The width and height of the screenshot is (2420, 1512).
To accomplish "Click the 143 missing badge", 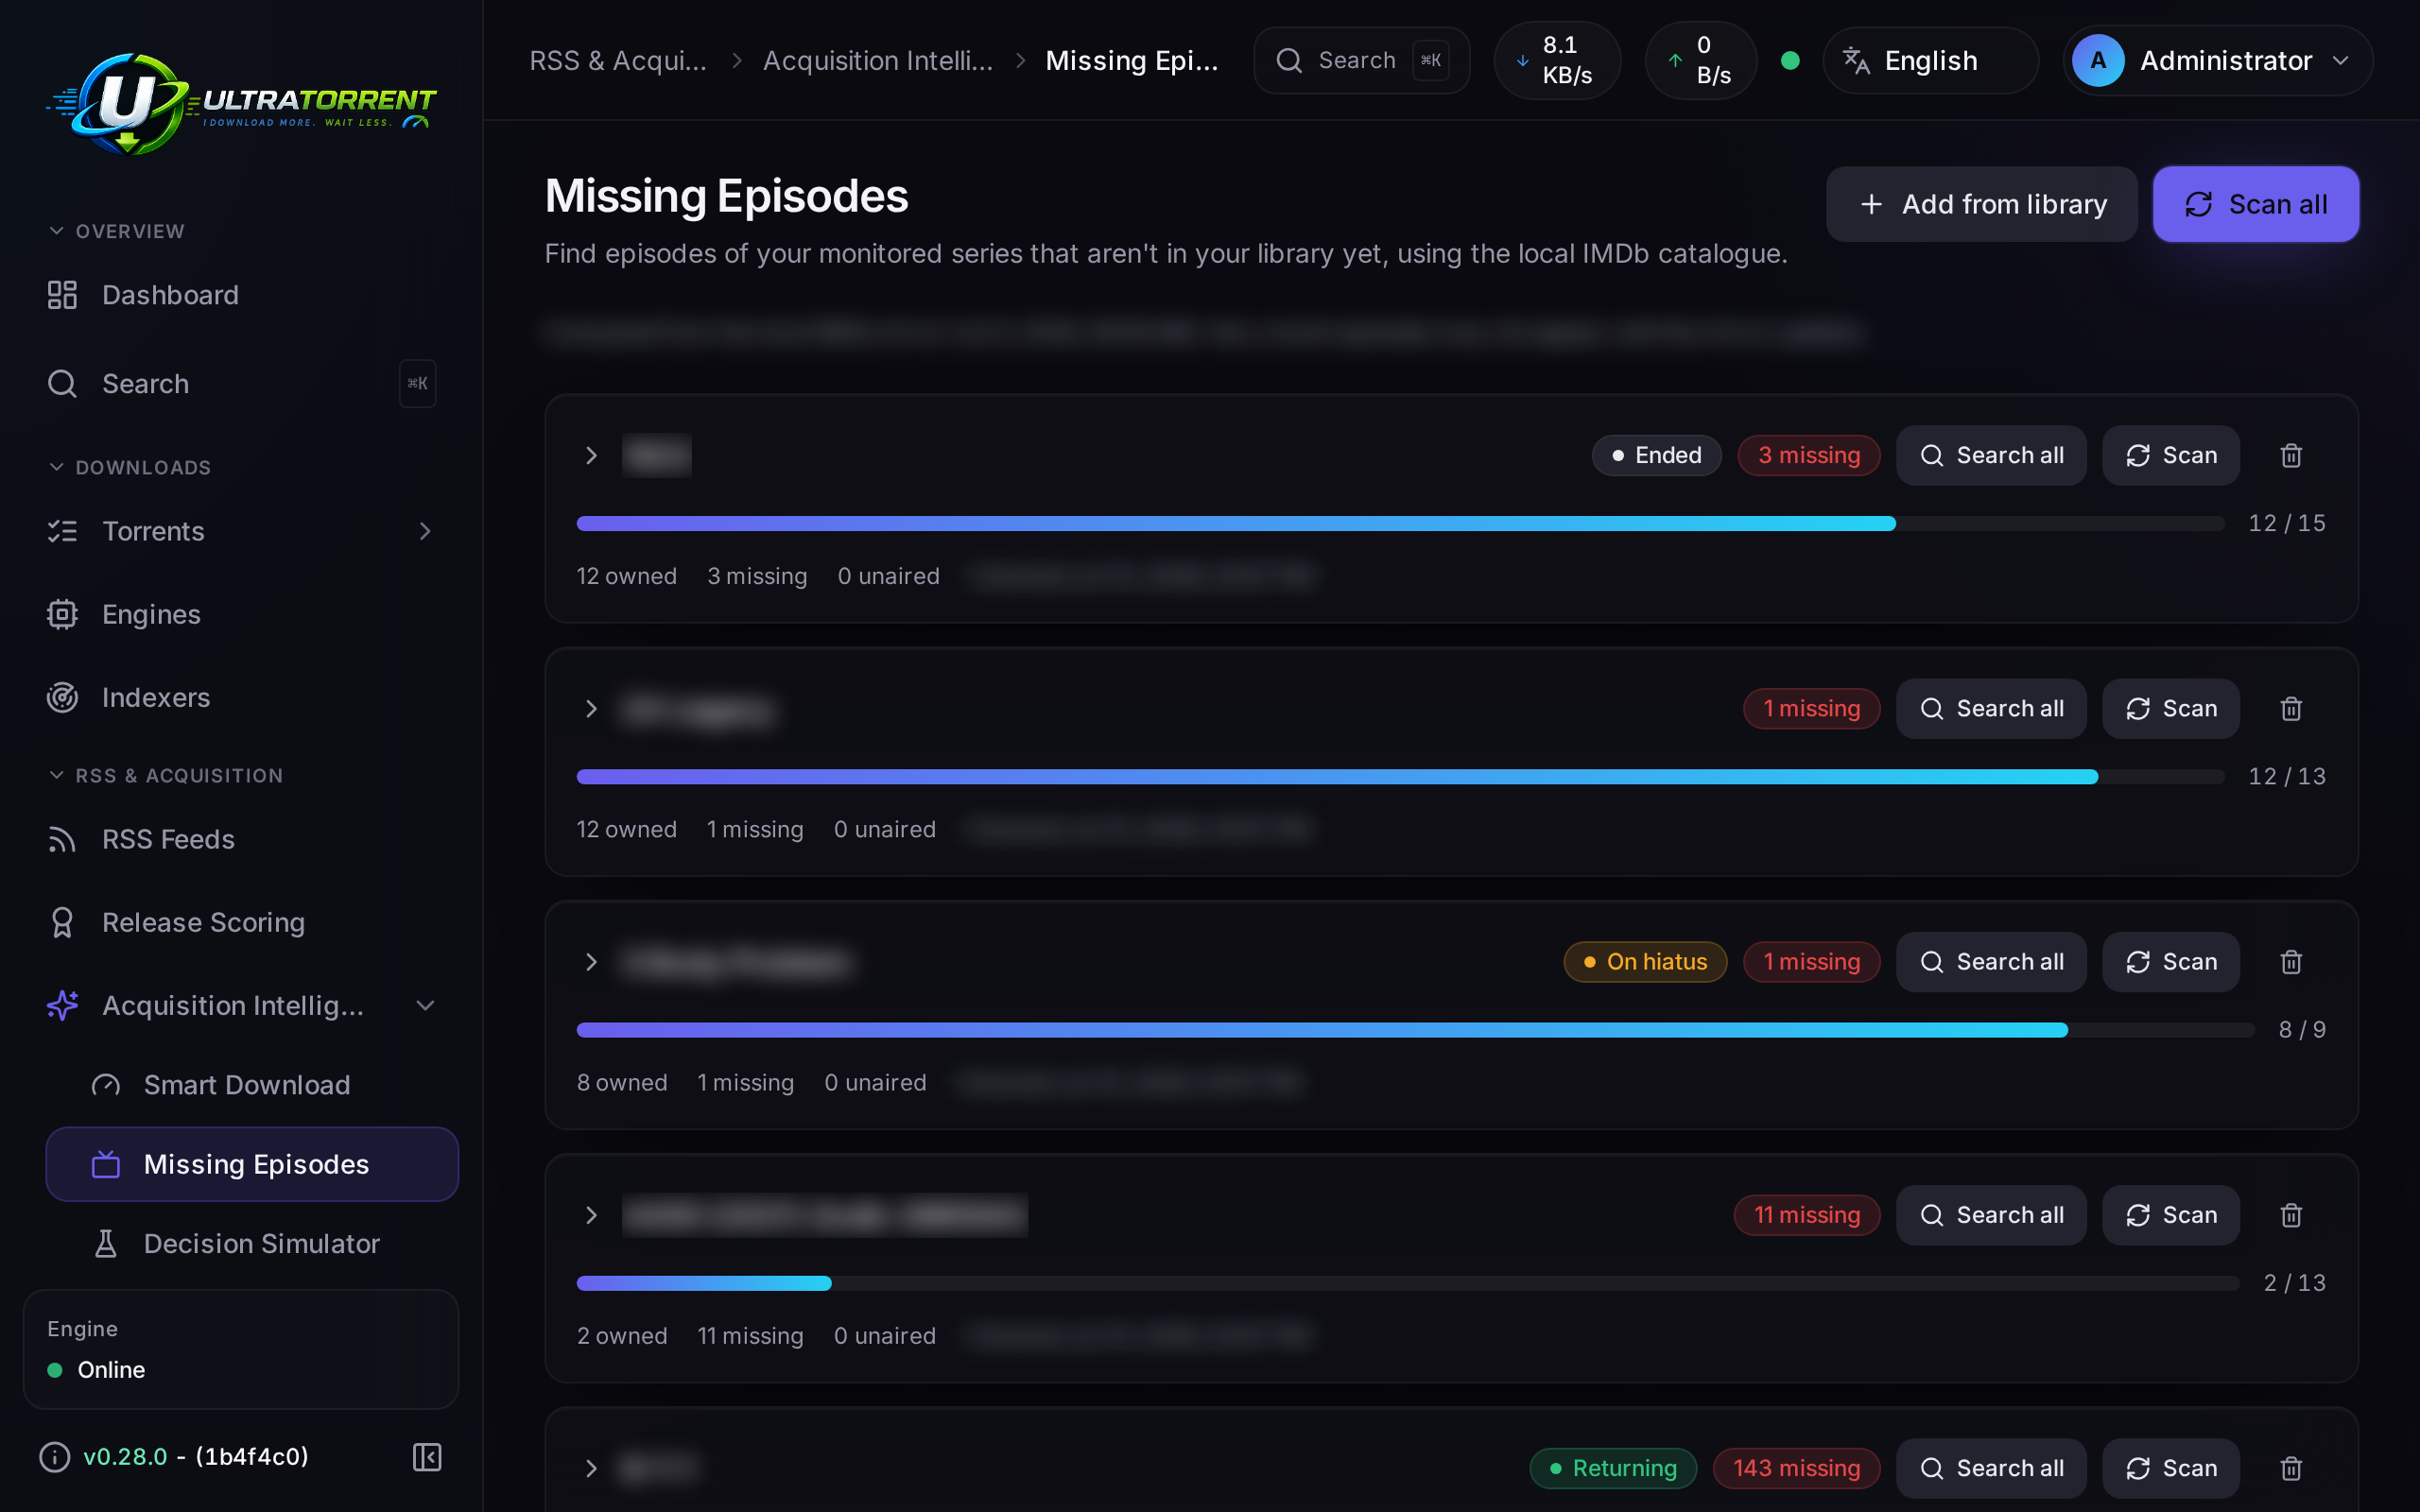I will 1796,1468.
